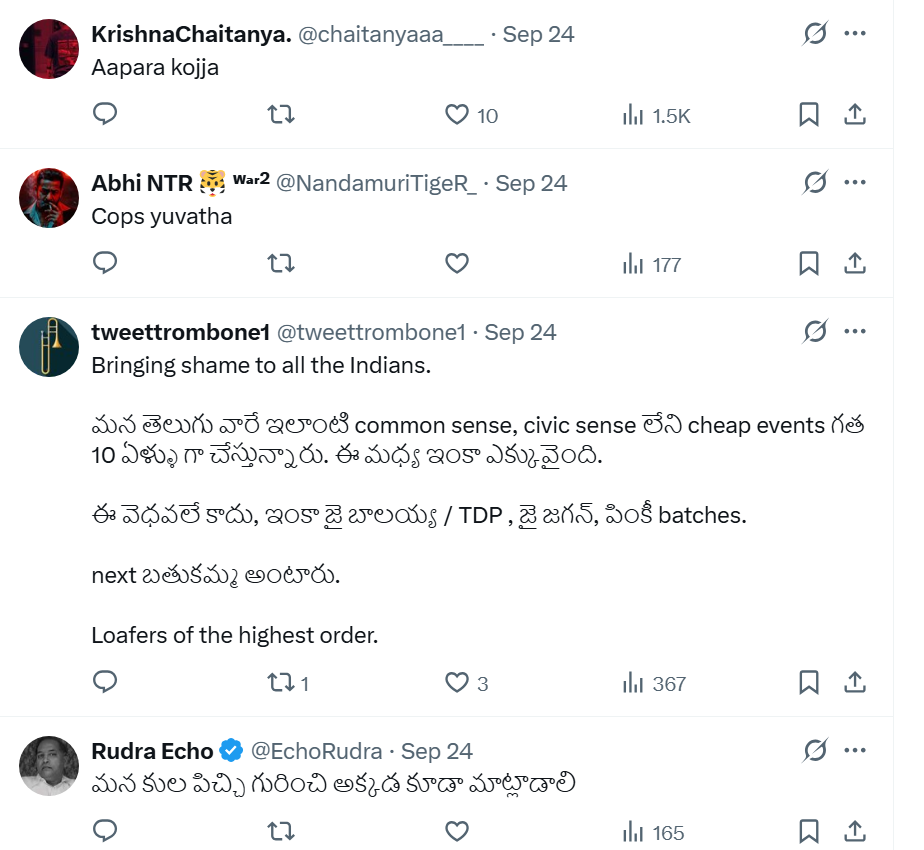The image size is (924, 850).
Task: Share KrishnaChaitanya's tweet
Action: click(855, 115)
